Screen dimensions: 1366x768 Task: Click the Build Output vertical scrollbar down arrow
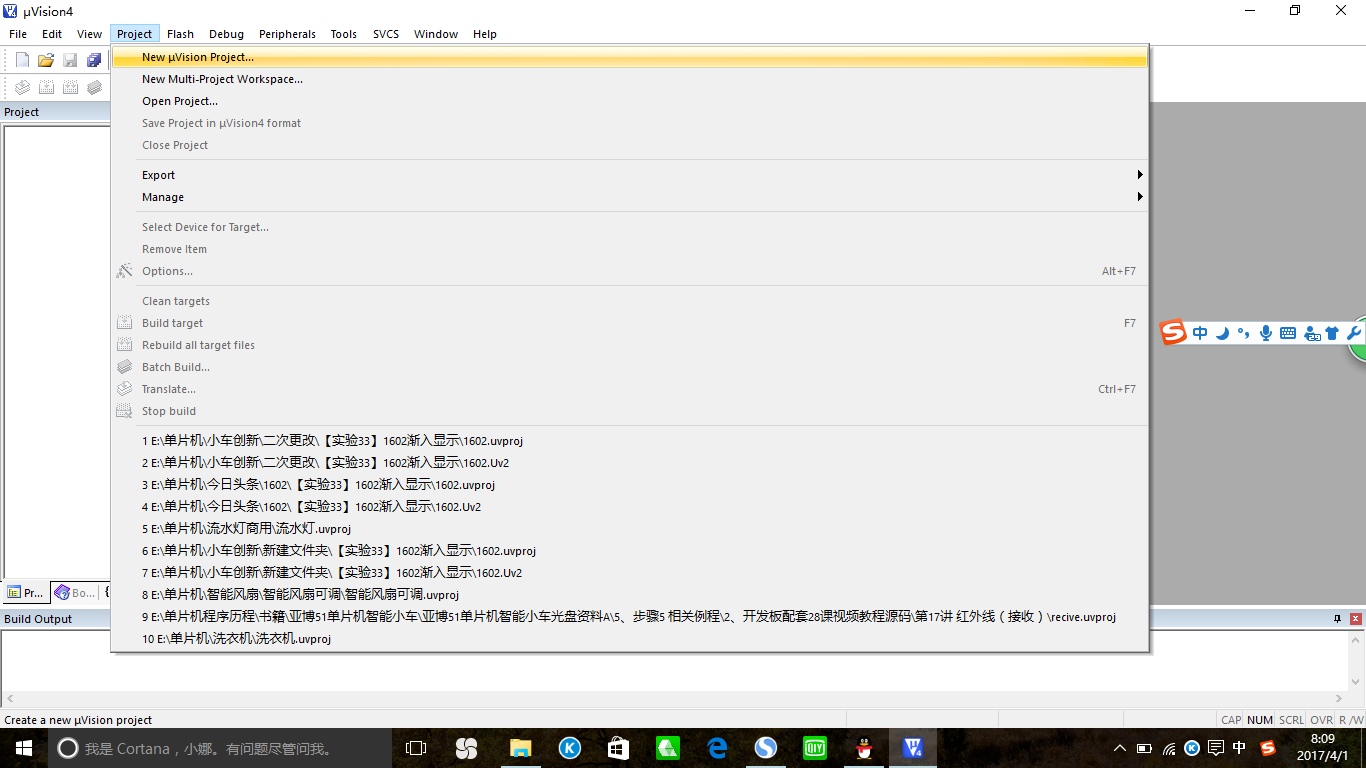point(1357,684)
